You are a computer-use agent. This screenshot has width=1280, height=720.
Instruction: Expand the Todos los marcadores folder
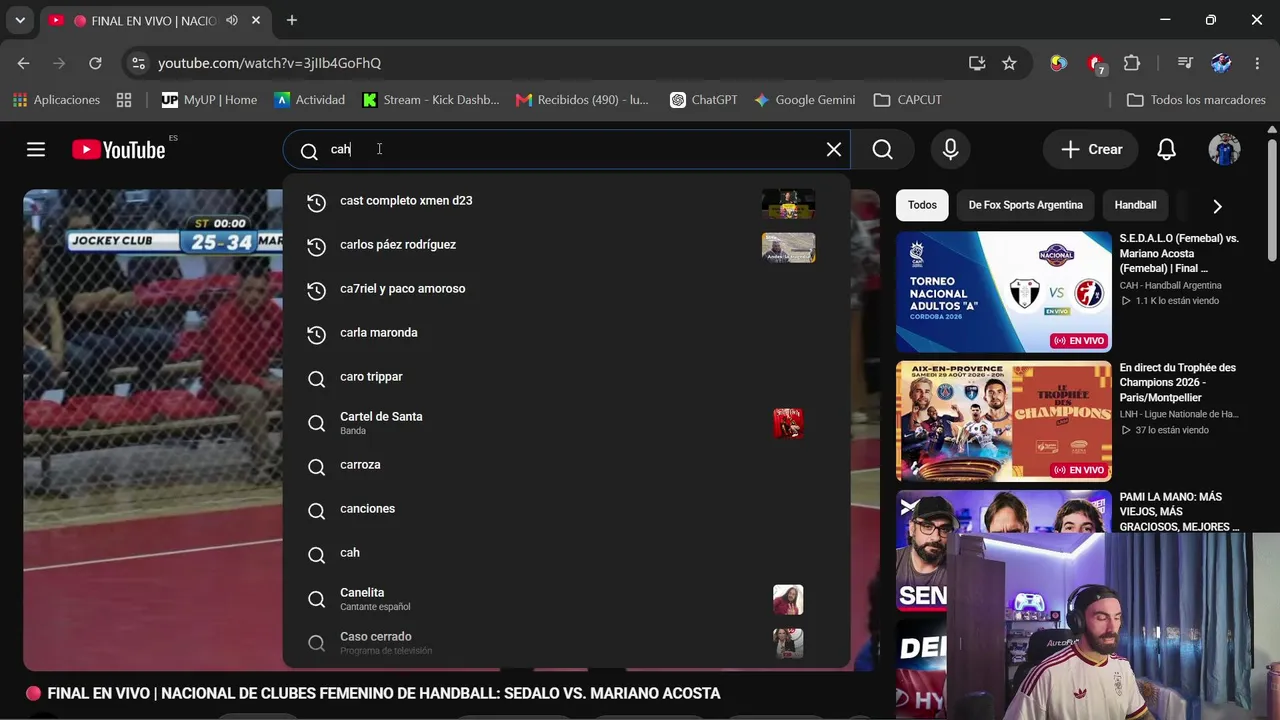click(x=1196, y=100)
